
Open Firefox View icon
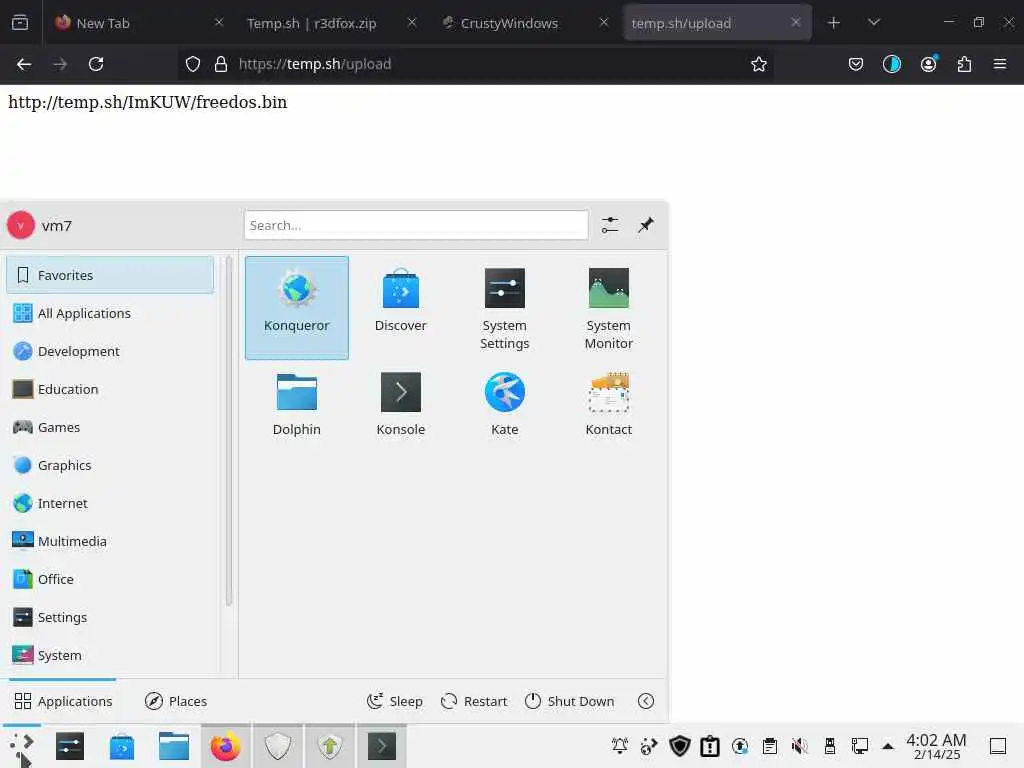[20, 23]
